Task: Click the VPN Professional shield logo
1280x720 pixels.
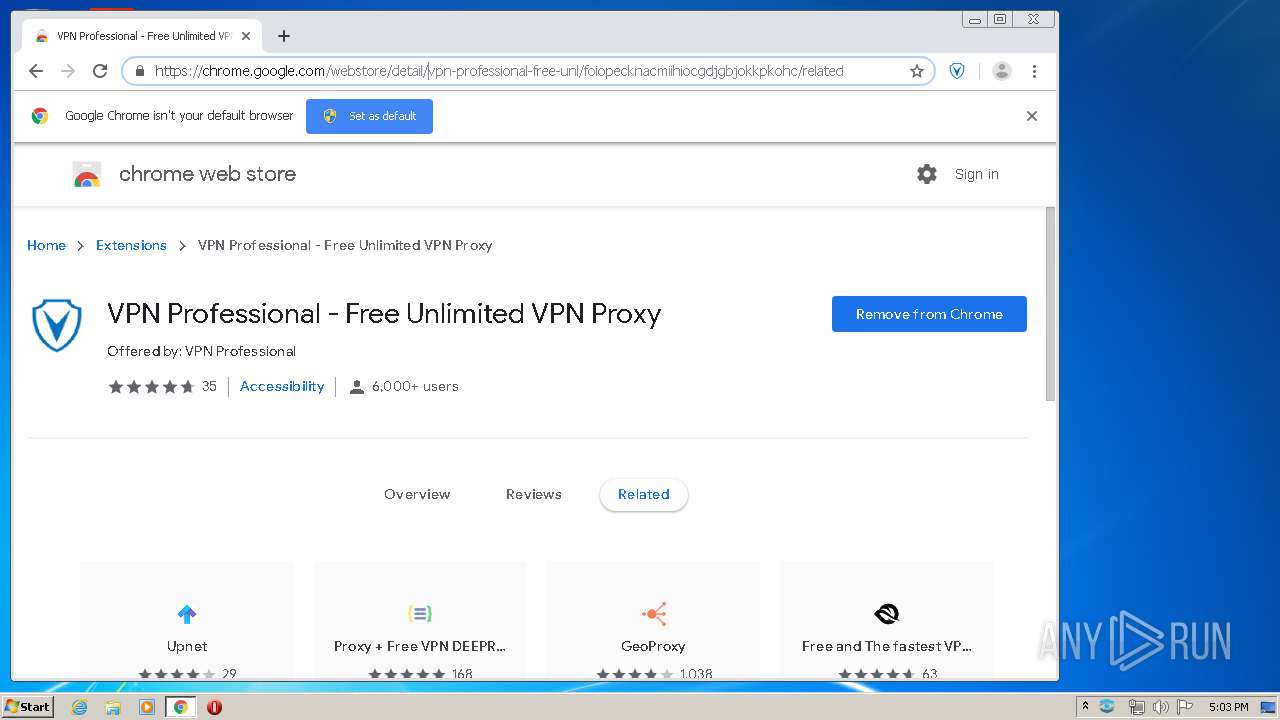Action: [57, 325]
